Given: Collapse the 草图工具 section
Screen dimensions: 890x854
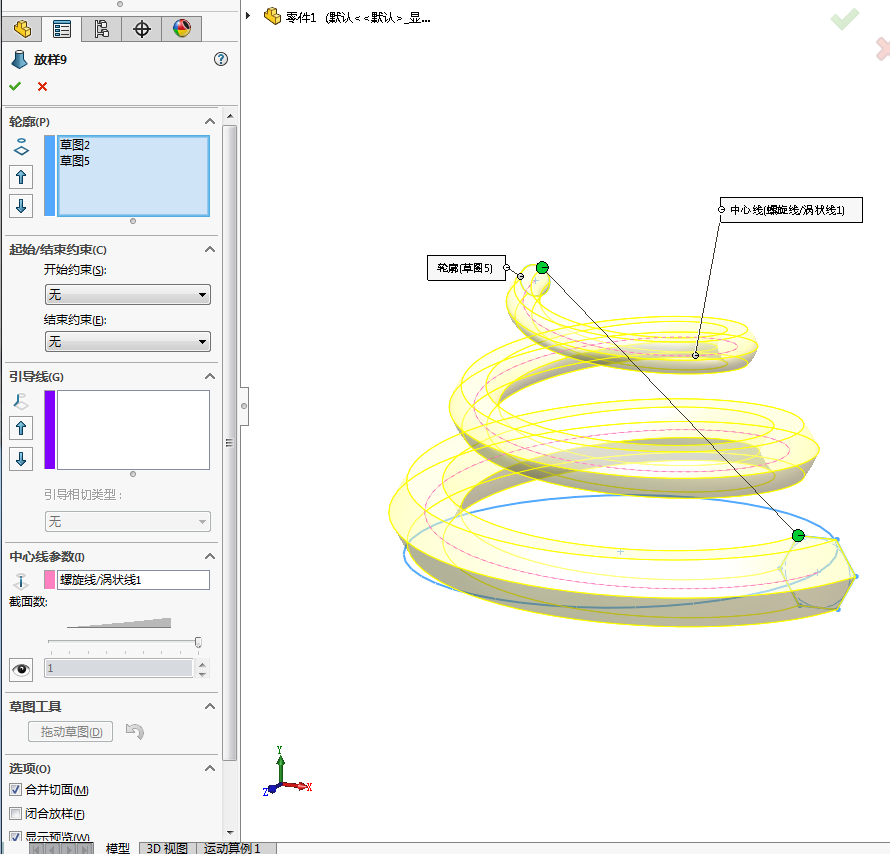Looking at the screenshot, I should click(x=210, y=706).
